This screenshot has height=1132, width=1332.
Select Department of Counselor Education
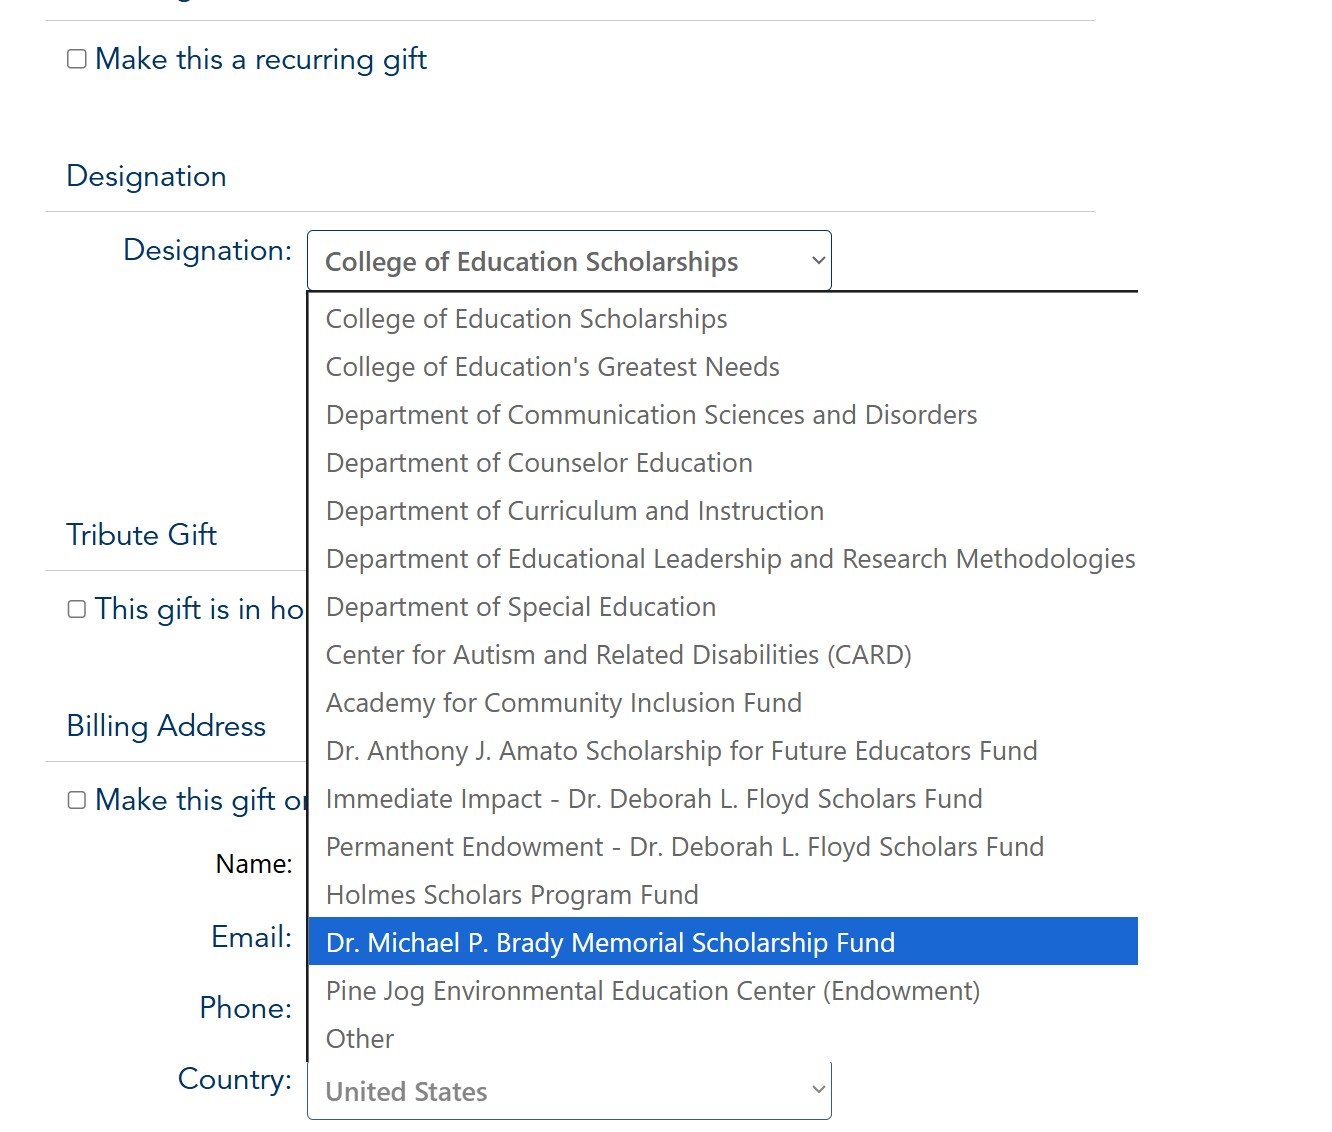539,463
